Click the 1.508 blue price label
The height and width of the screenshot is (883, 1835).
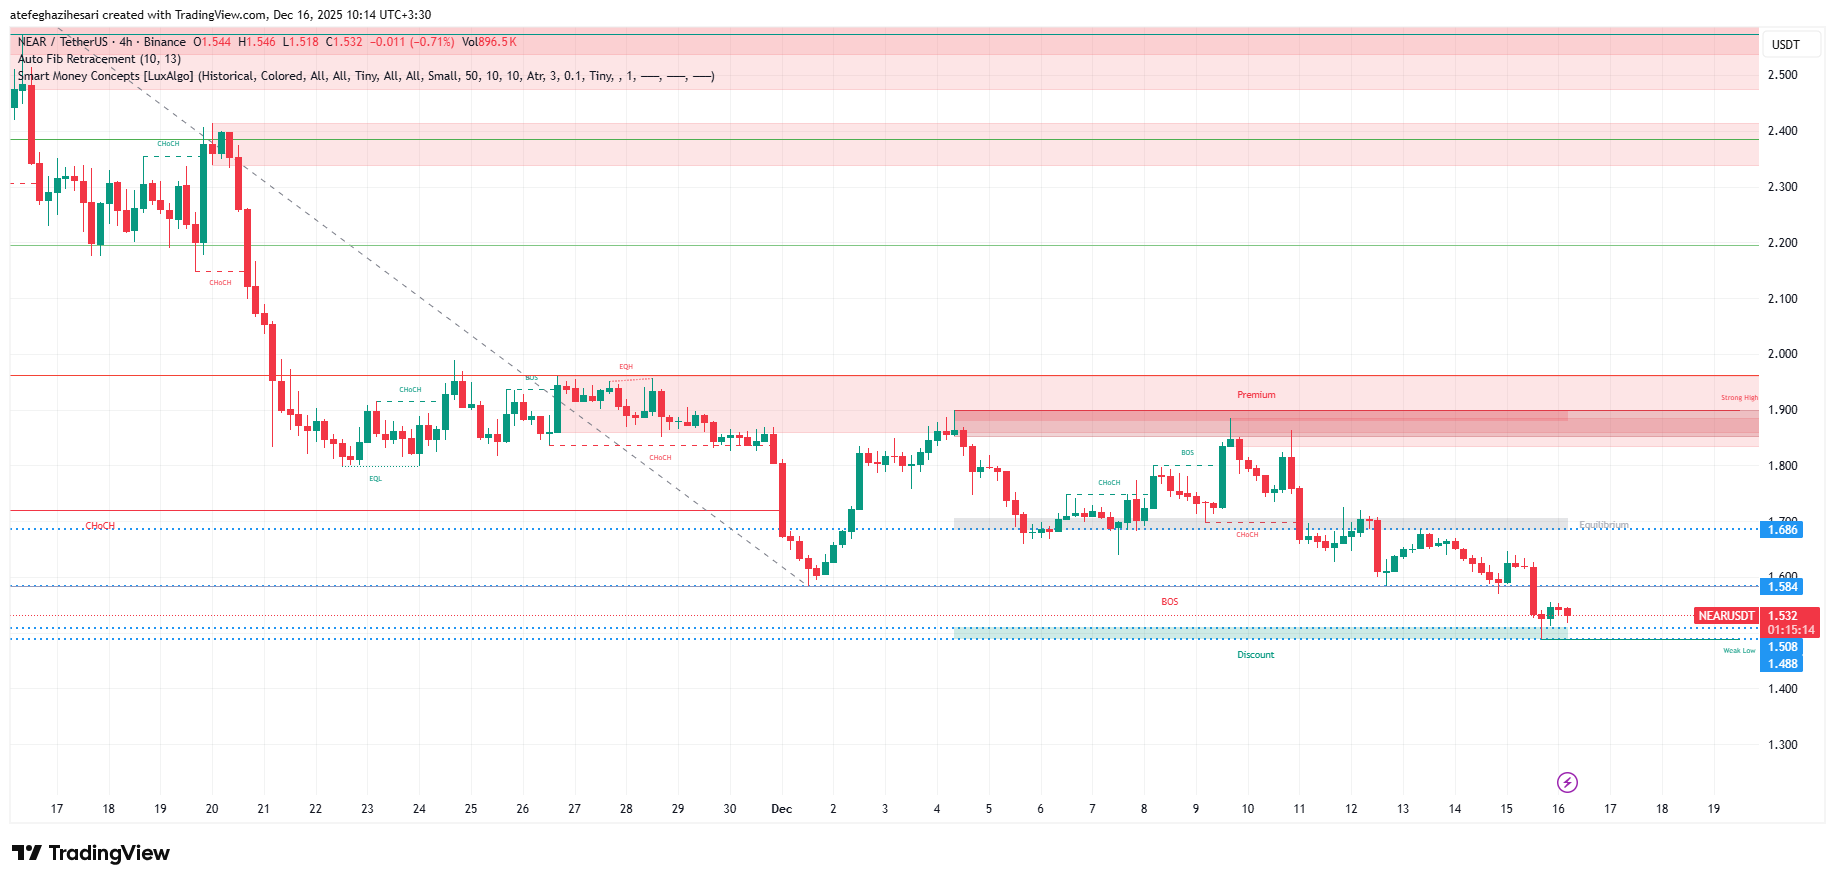[1781, 647]
